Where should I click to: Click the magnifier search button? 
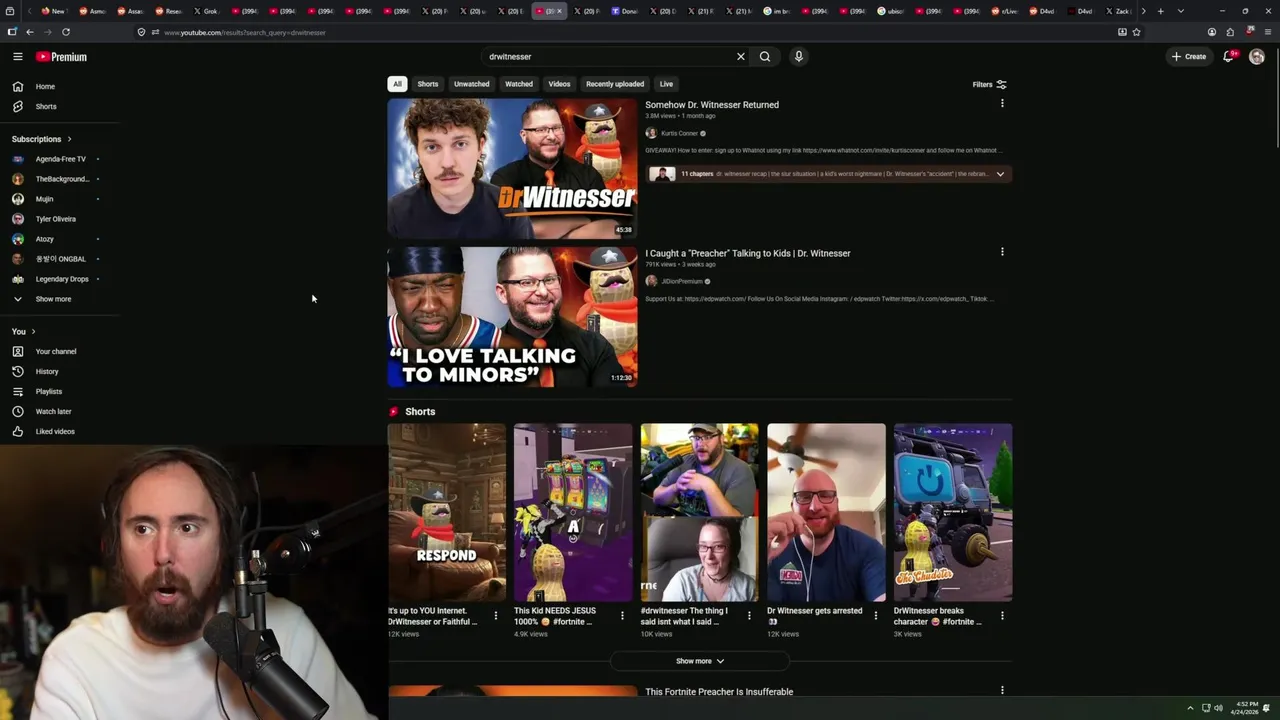coord(765,57)
